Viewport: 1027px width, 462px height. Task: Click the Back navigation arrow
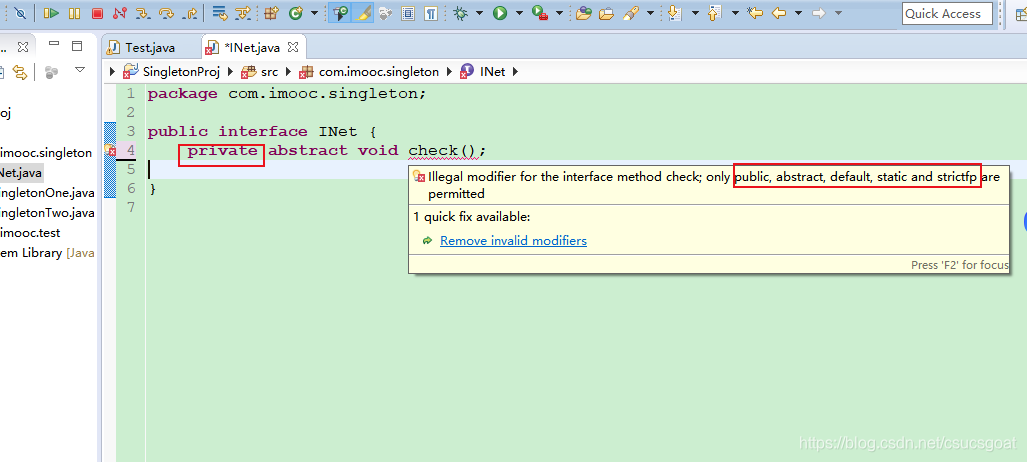click(x=779, y=13)
